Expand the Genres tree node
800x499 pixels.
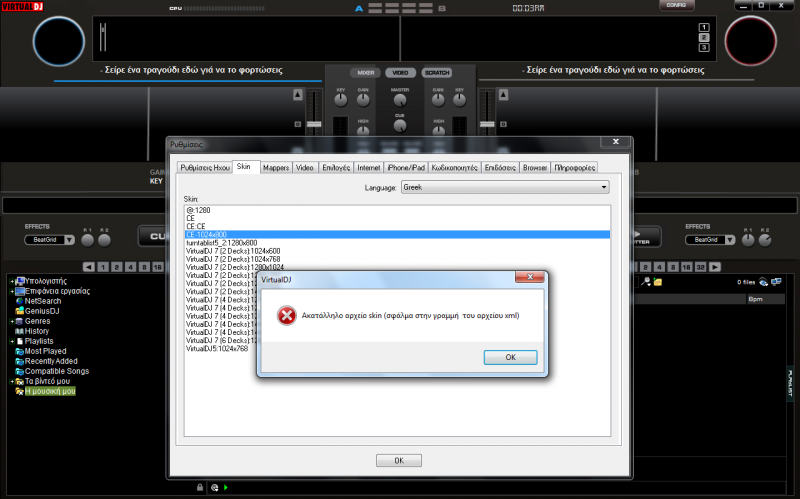pyautogui.click(x=12, y=321)
